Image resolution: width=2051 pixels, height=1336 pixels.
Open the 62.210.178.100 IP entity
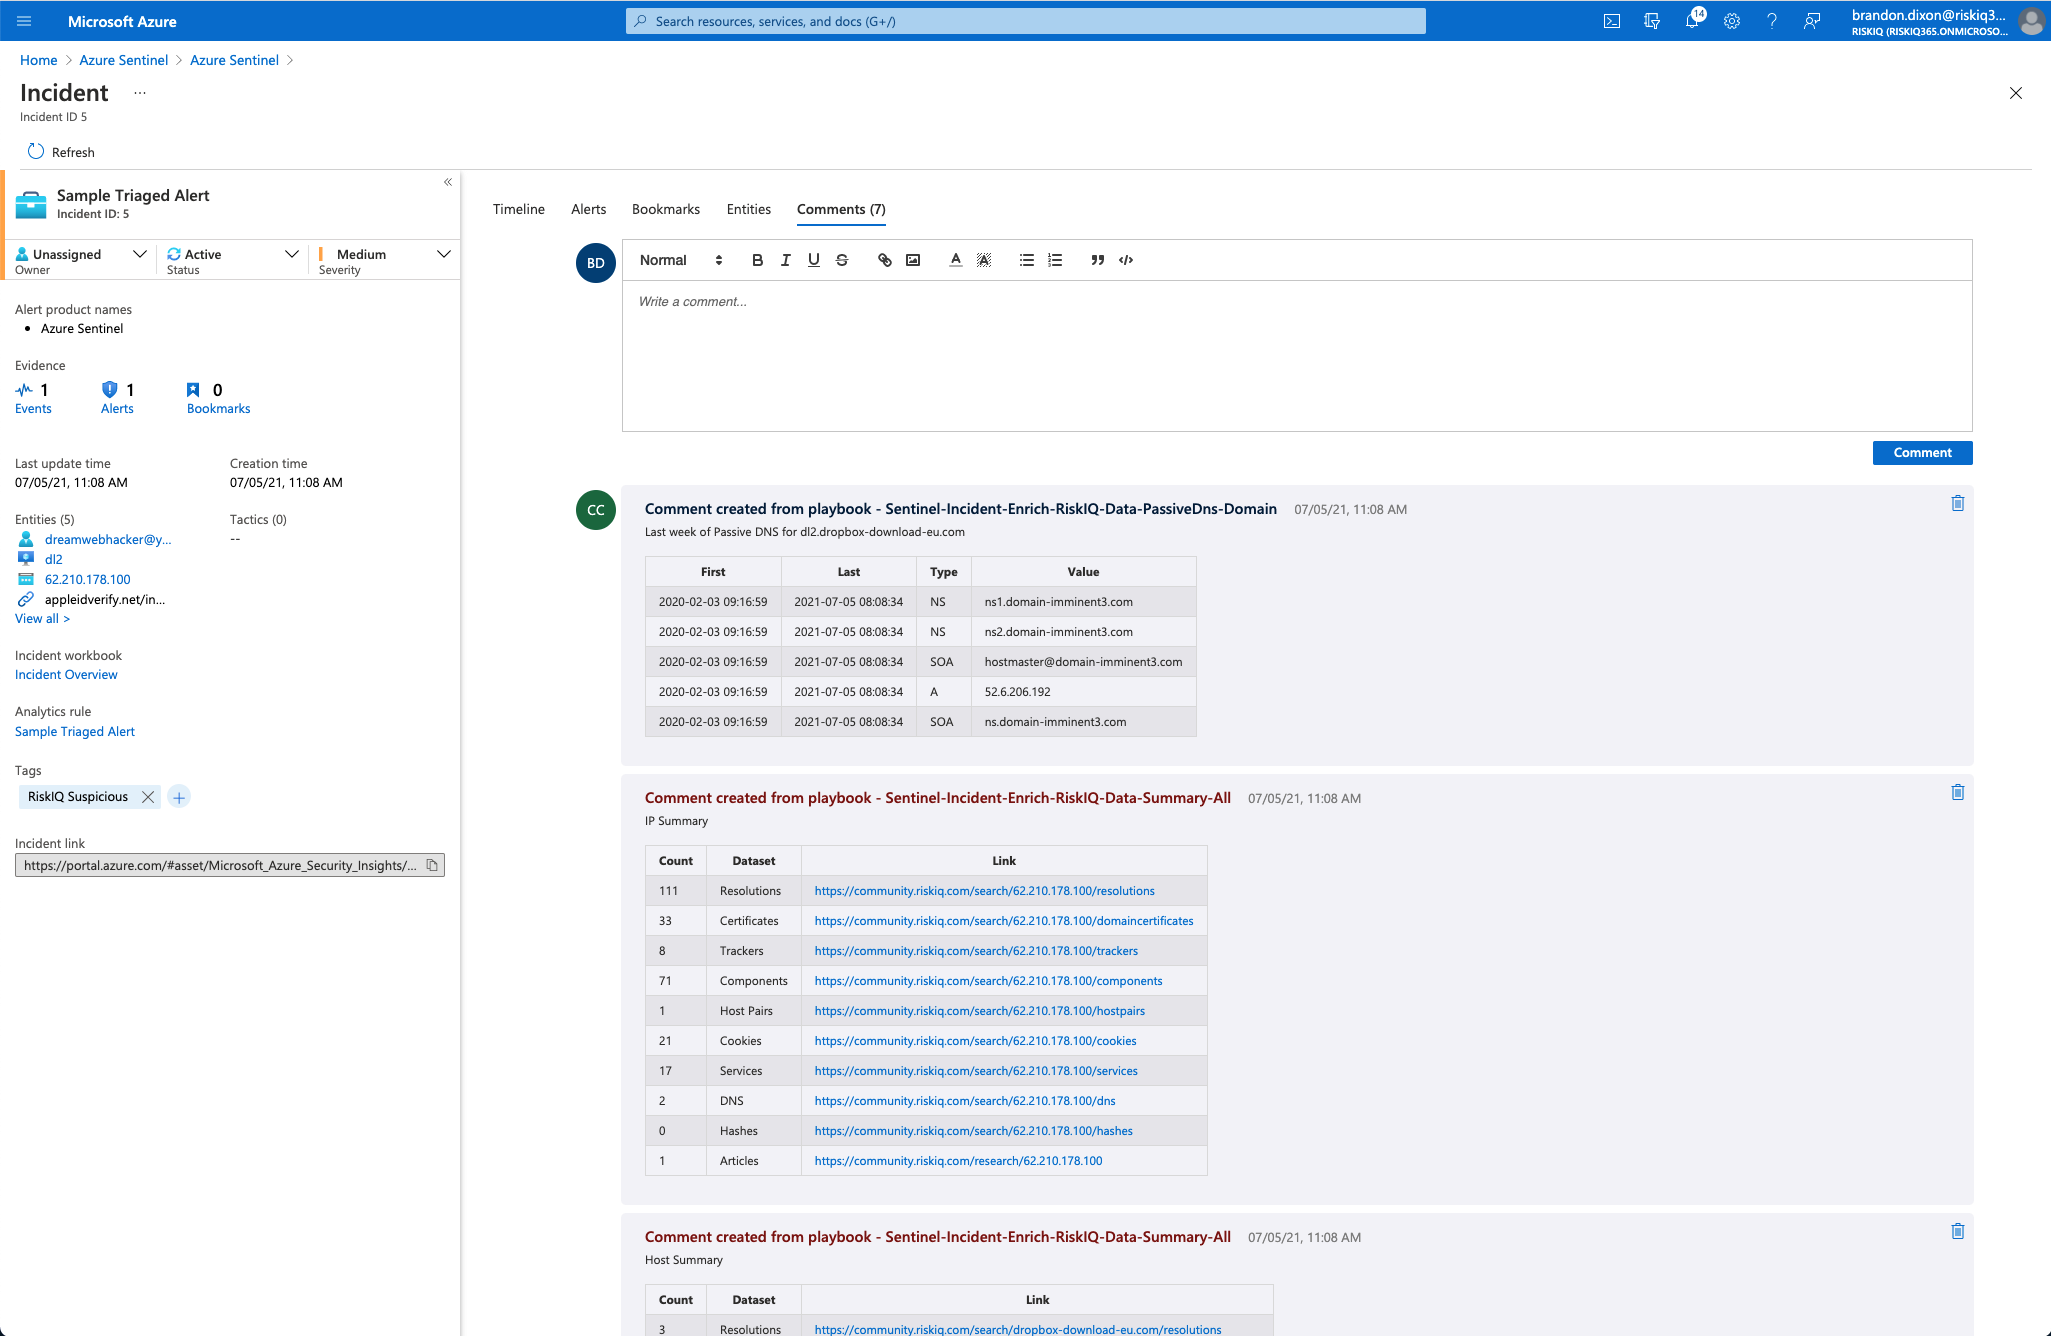(x=88, y=580)
